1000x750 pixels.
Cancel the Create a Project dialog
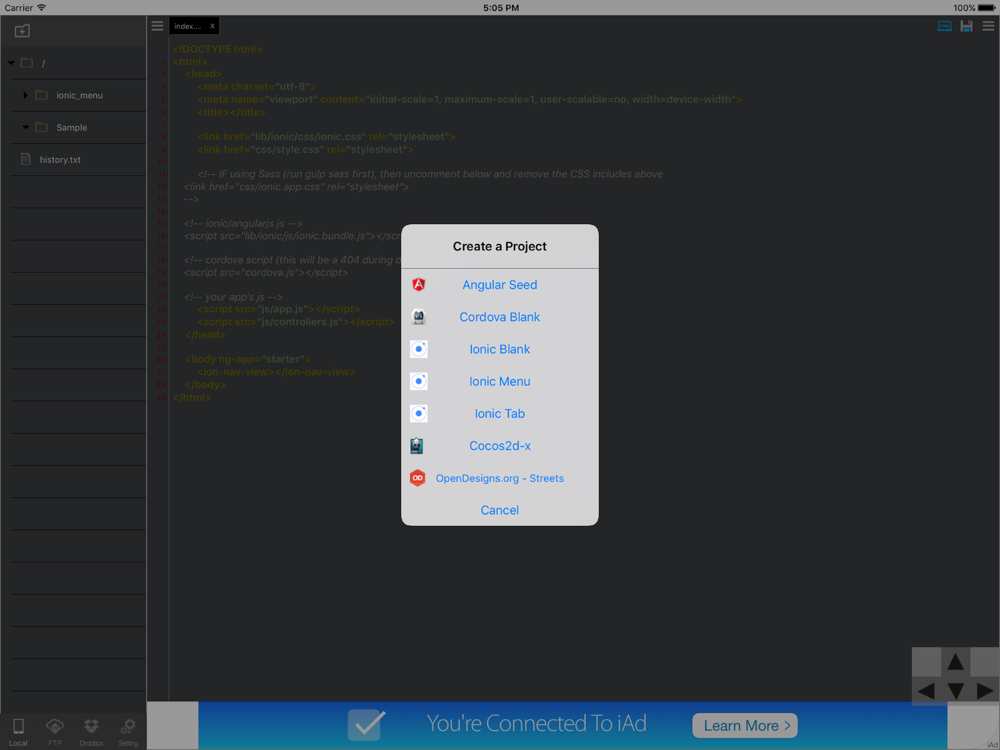tap(499, 510)
